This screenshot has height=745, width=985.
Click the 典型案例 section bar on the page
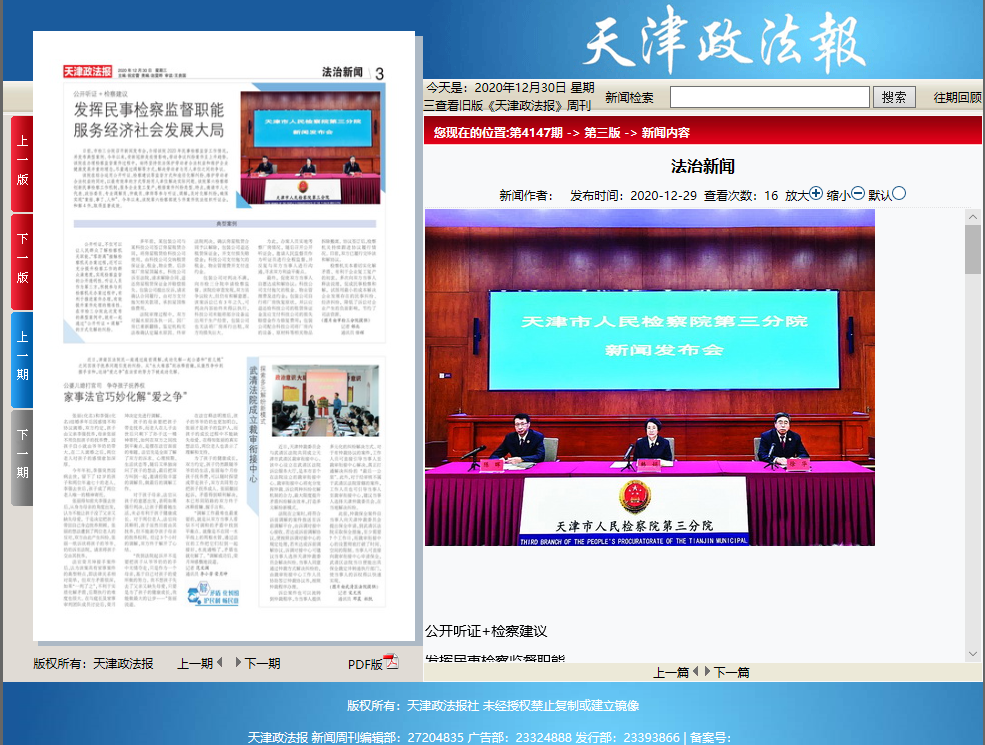225,224
